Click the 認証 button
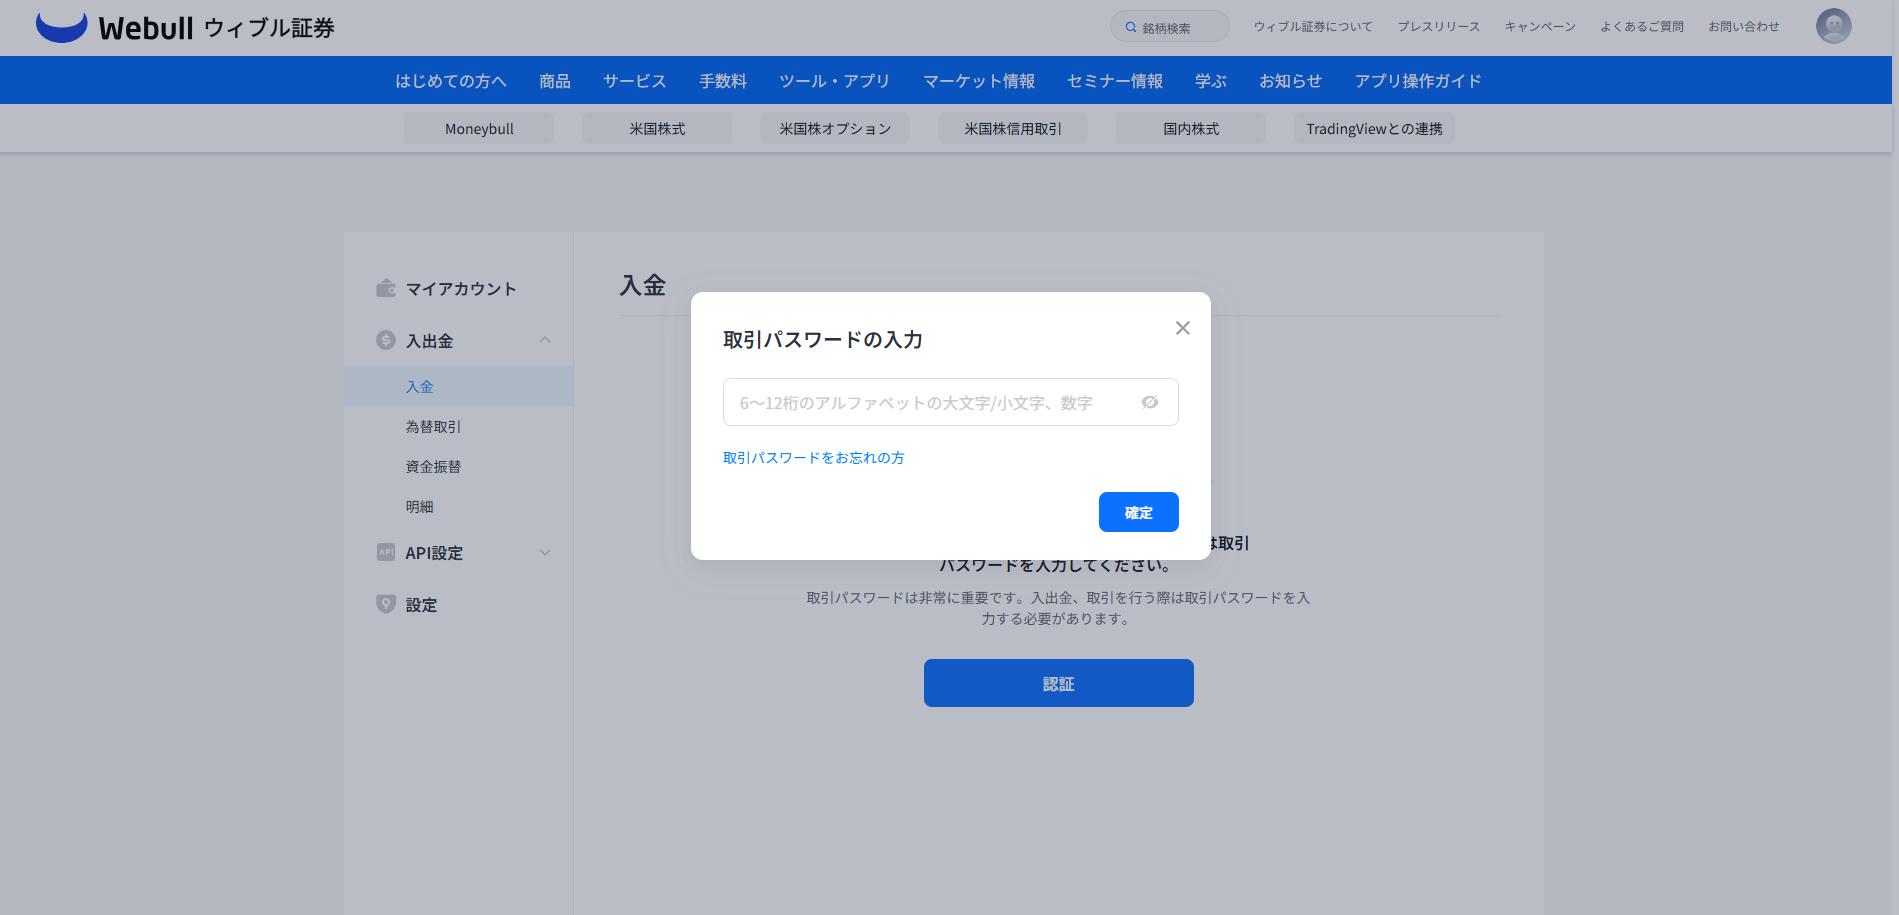The height and width of the screenshot is (915, 1899). point(1058,683)
